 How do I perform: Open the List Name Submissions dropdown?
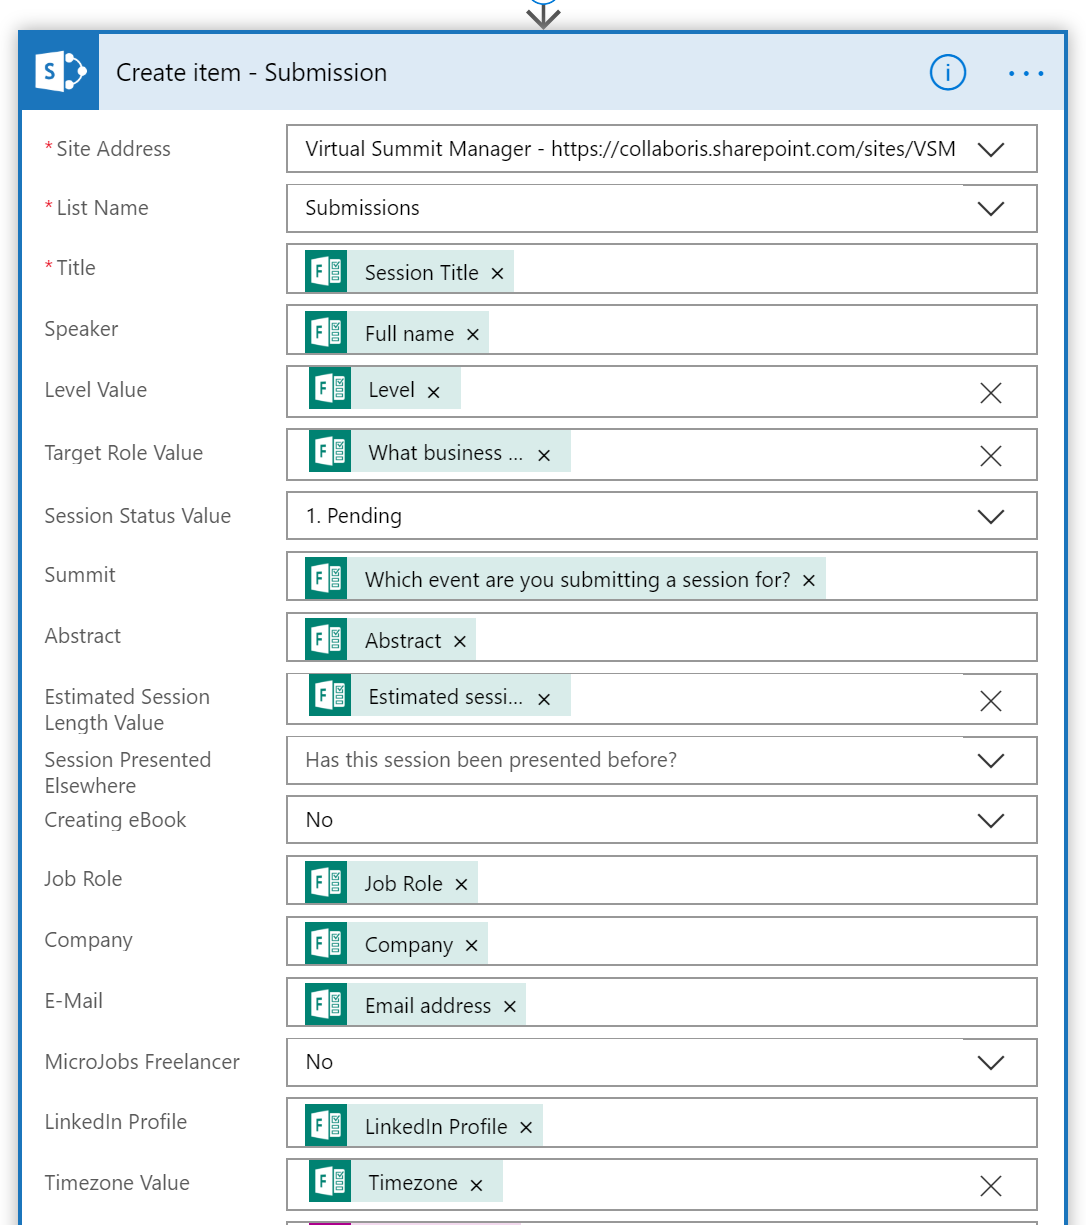[x=991, y=208]
